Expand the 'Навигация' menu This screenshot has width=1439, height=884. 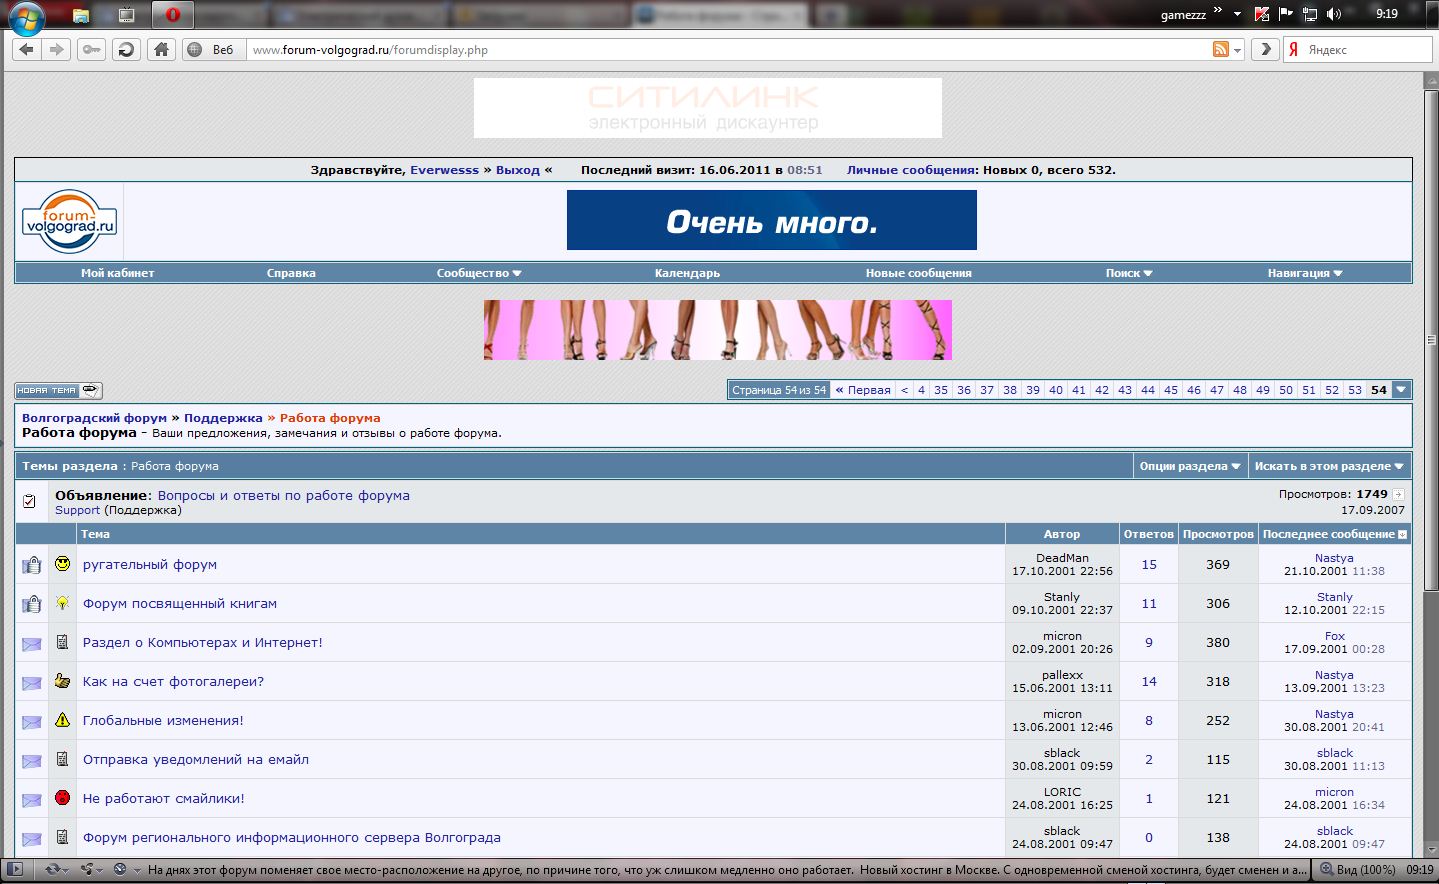(x=1304, y=273)
